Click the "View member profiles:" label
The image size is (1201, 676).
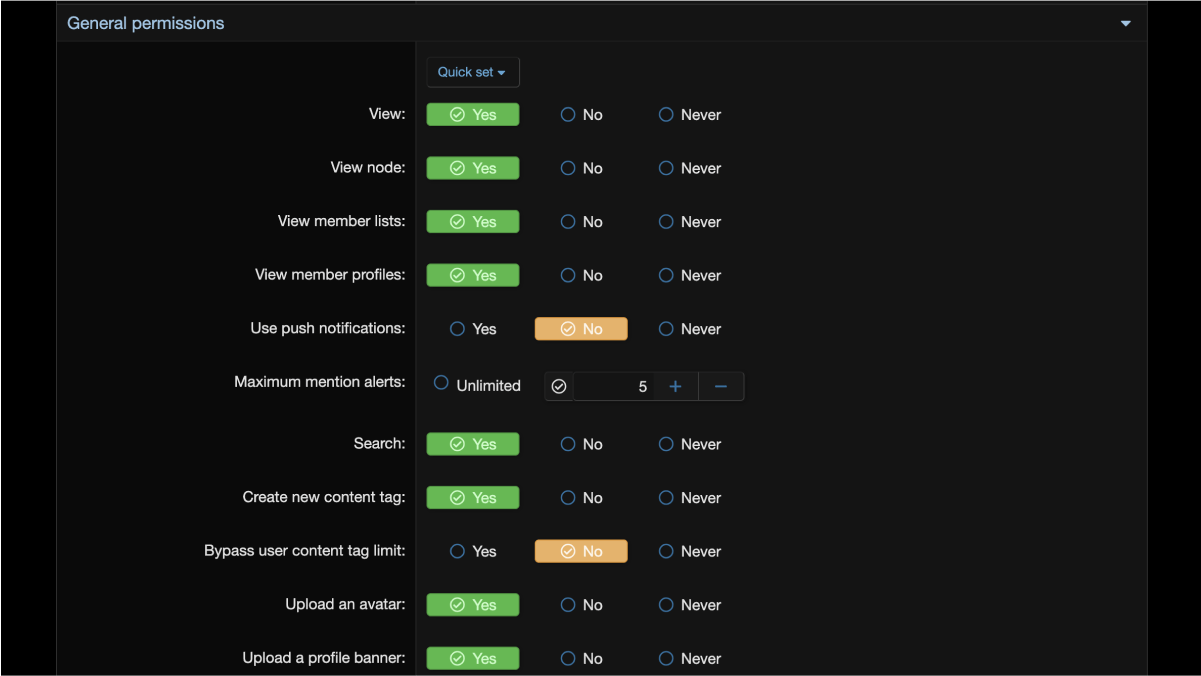point(331,274)
